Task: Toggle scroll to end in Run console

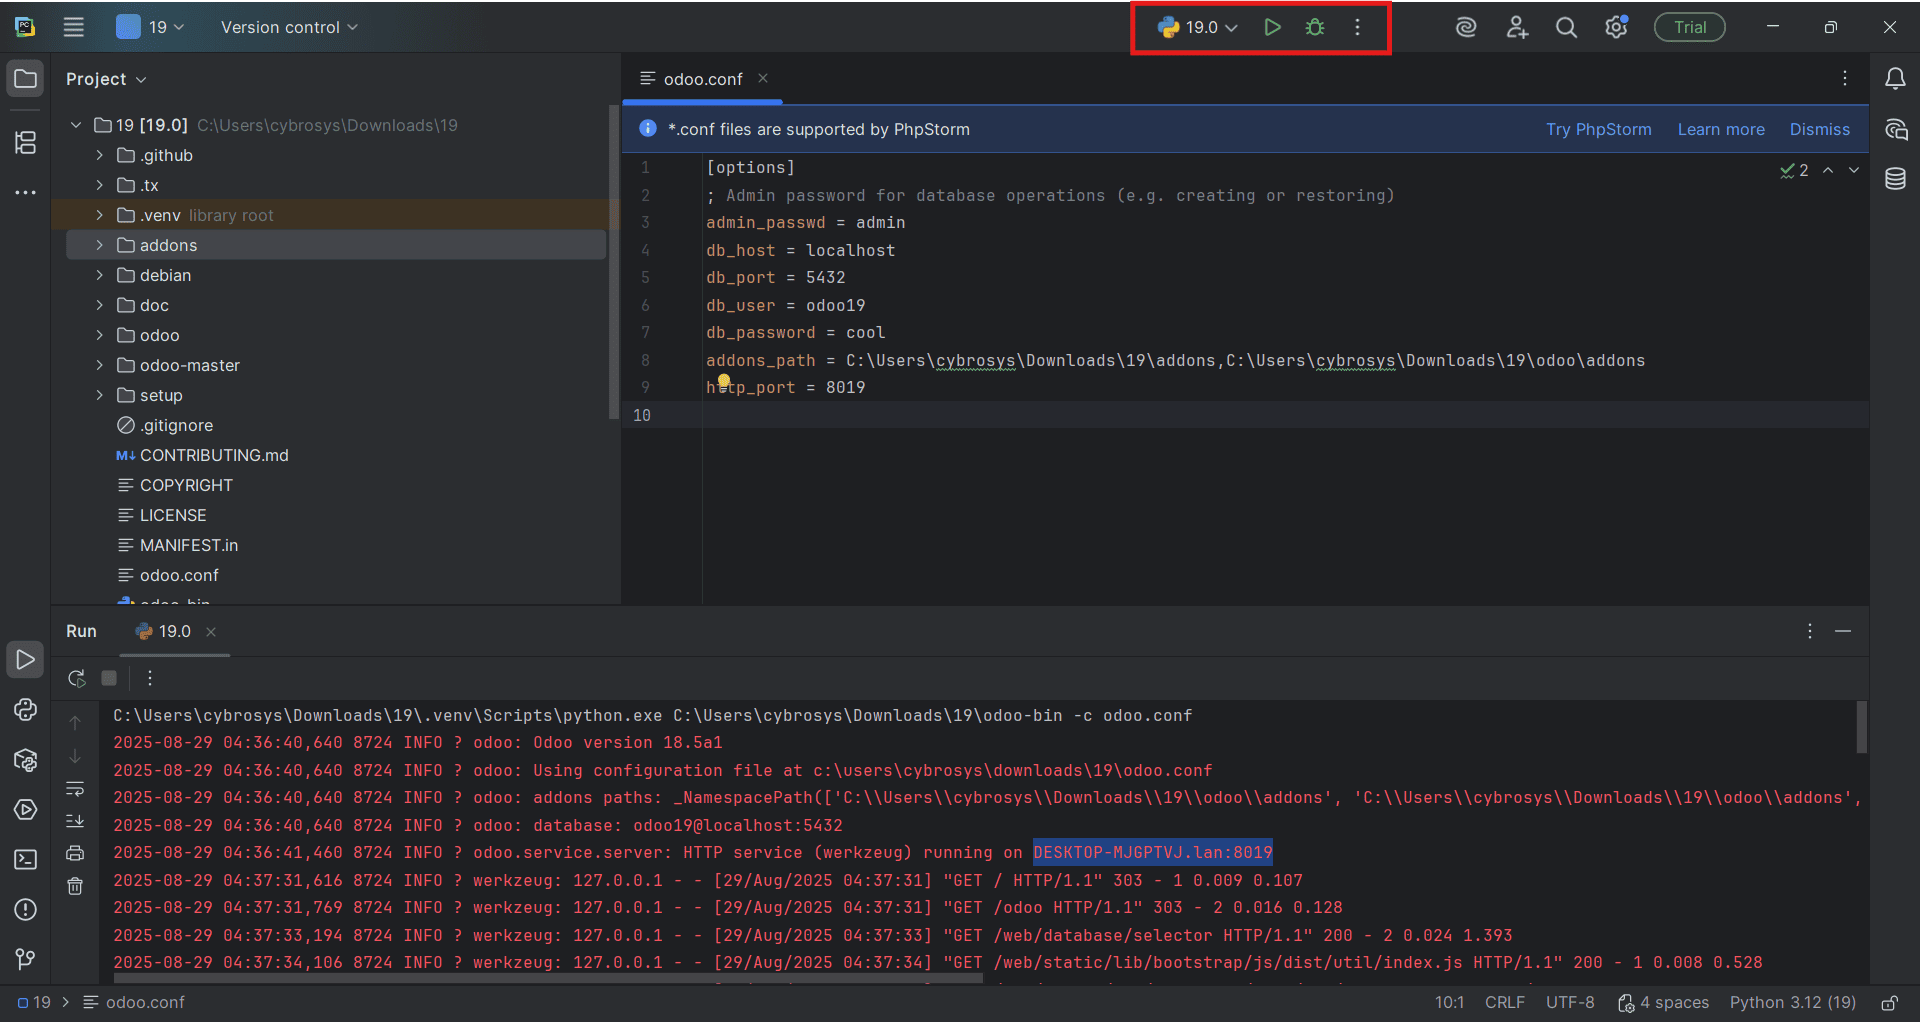Action: [75, 821]
